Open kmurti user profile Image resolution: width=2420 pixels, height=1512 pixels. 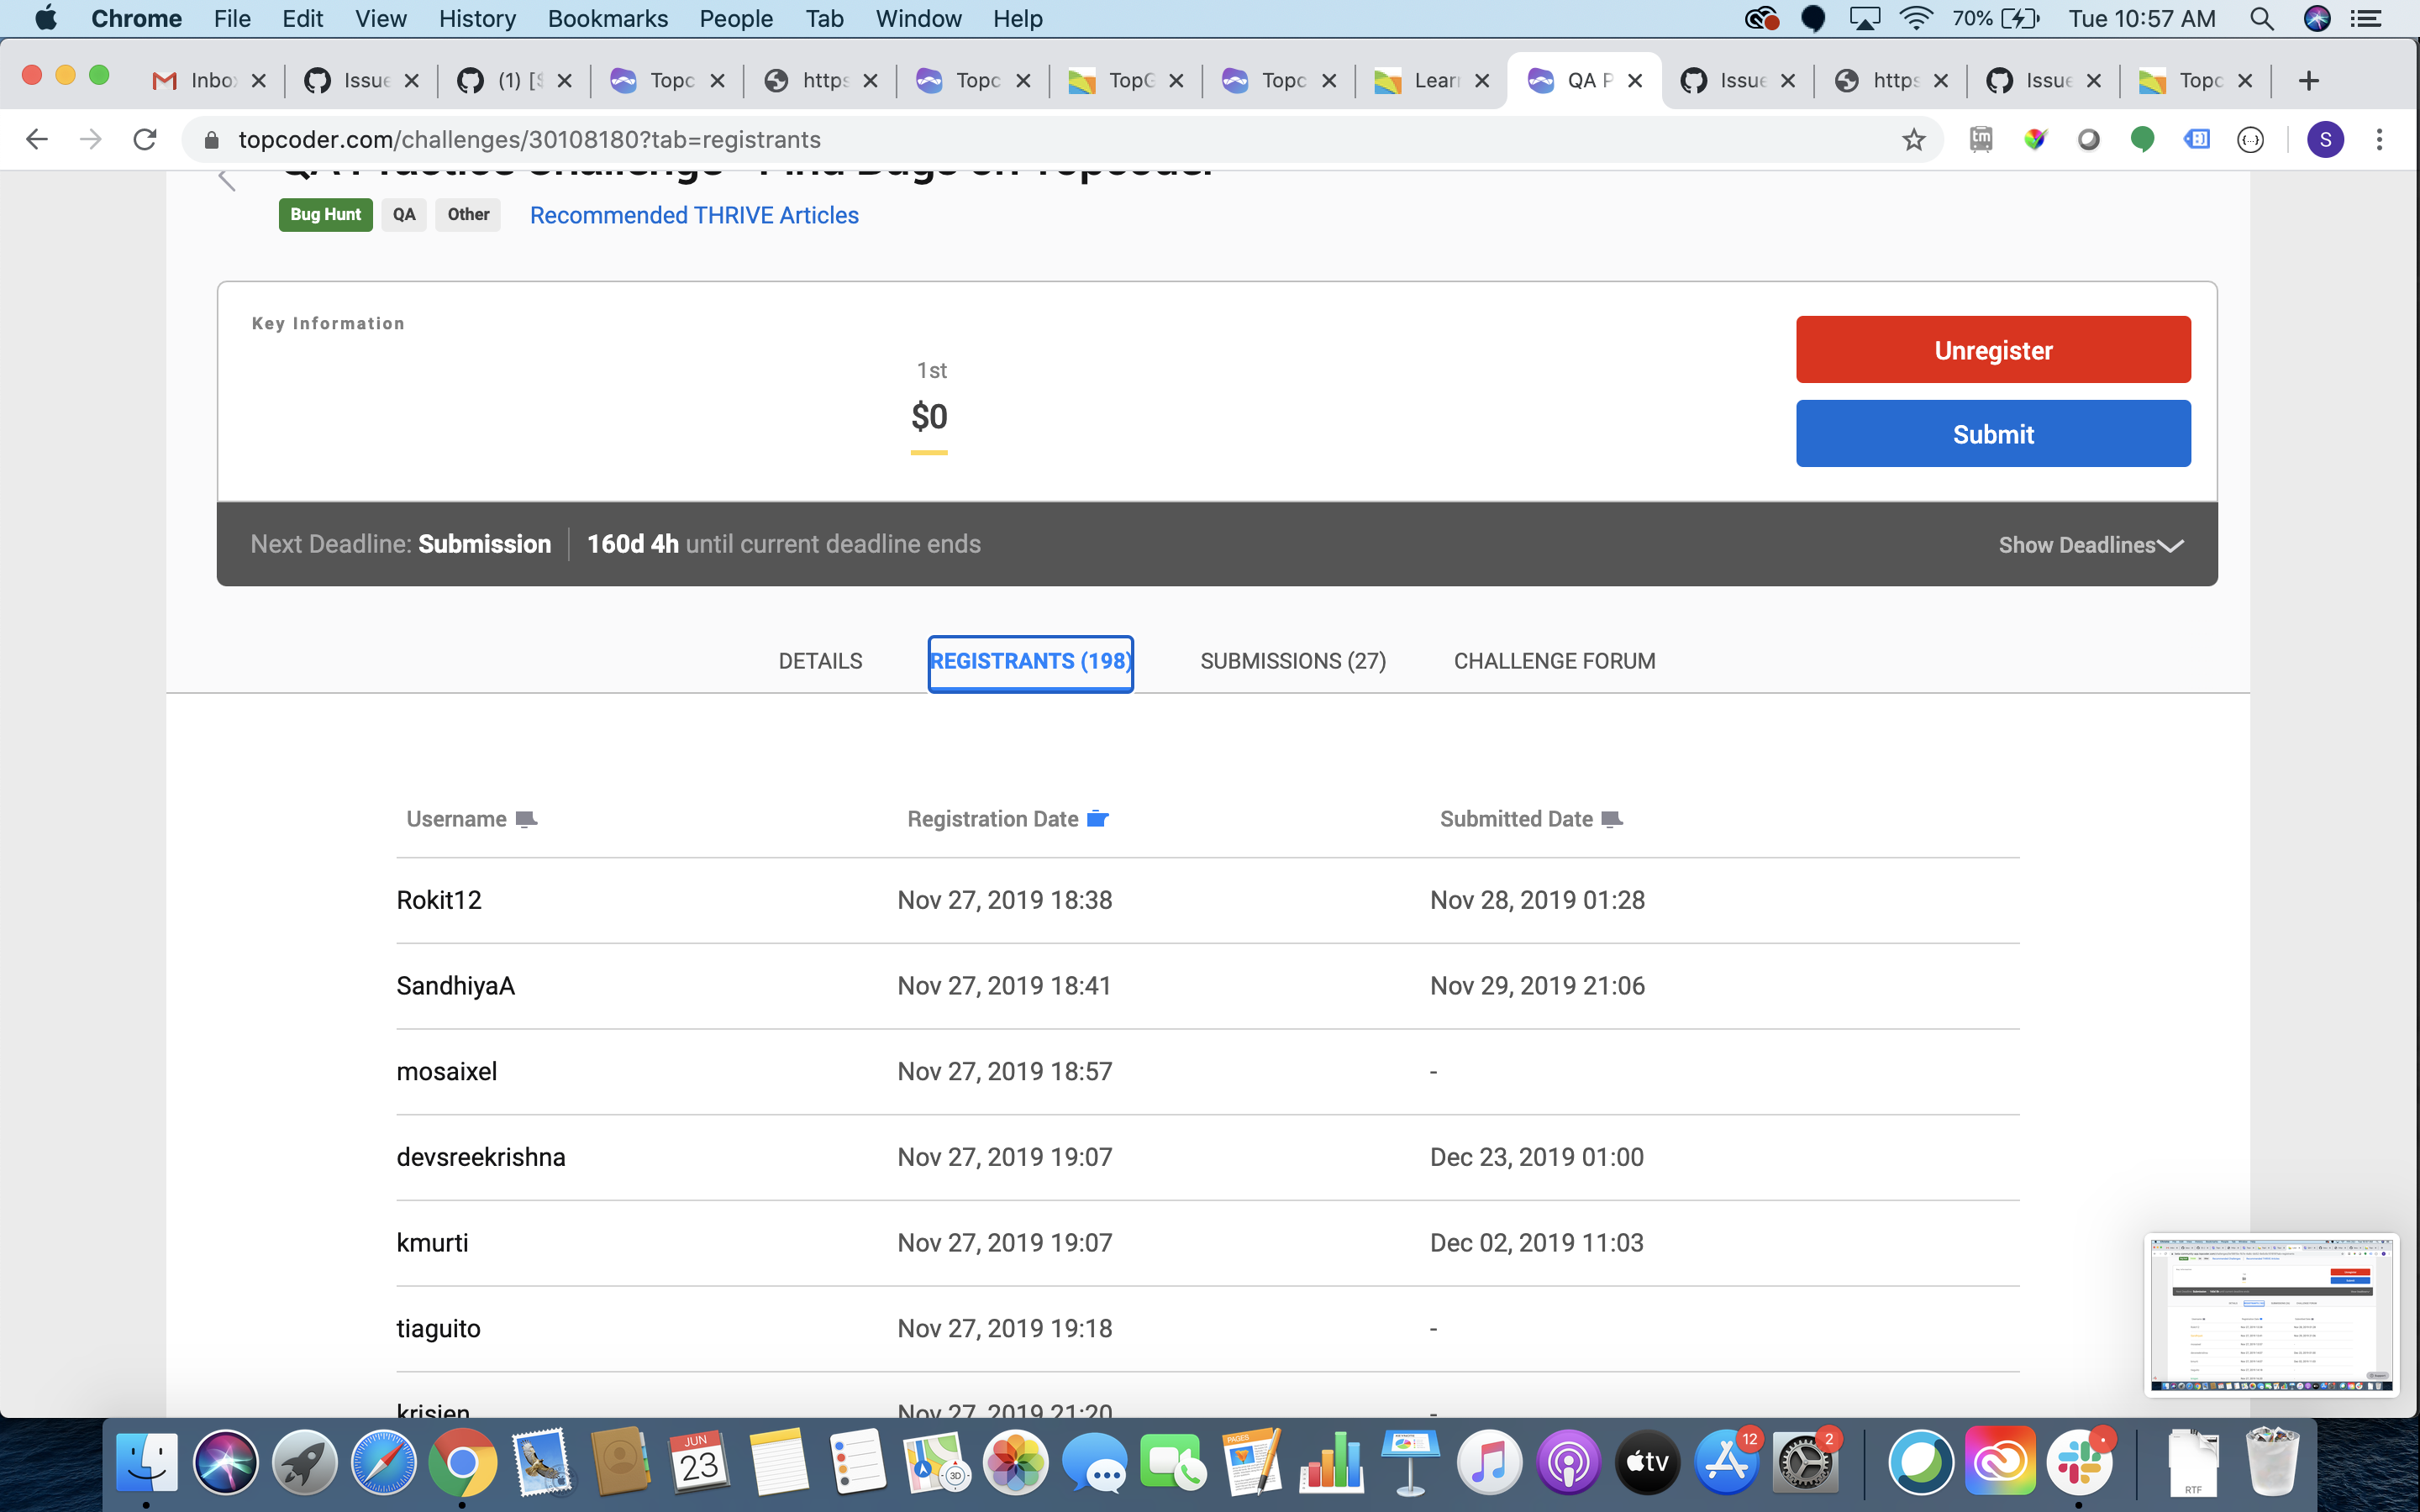pos(432,1243)
